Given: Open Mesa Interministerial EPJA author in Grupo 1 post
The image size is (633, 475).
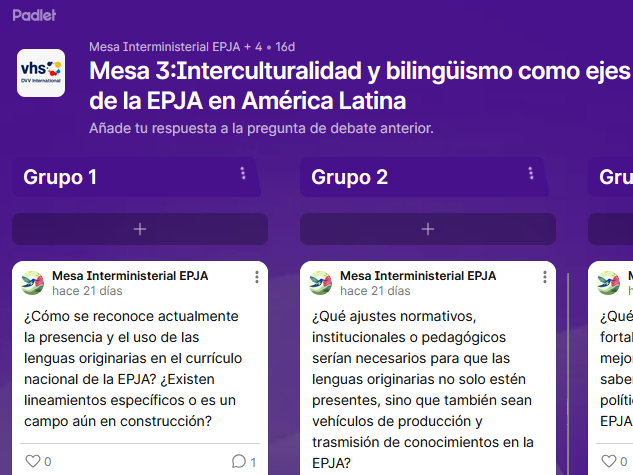Looking at the screenshot, I should (x=130, y=276).
